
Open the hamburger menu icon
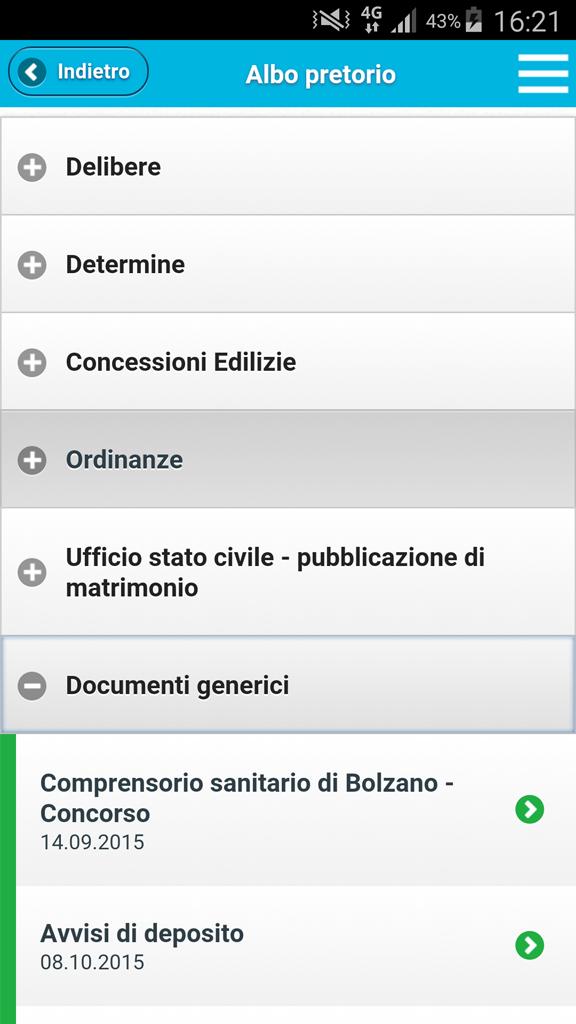543,74
